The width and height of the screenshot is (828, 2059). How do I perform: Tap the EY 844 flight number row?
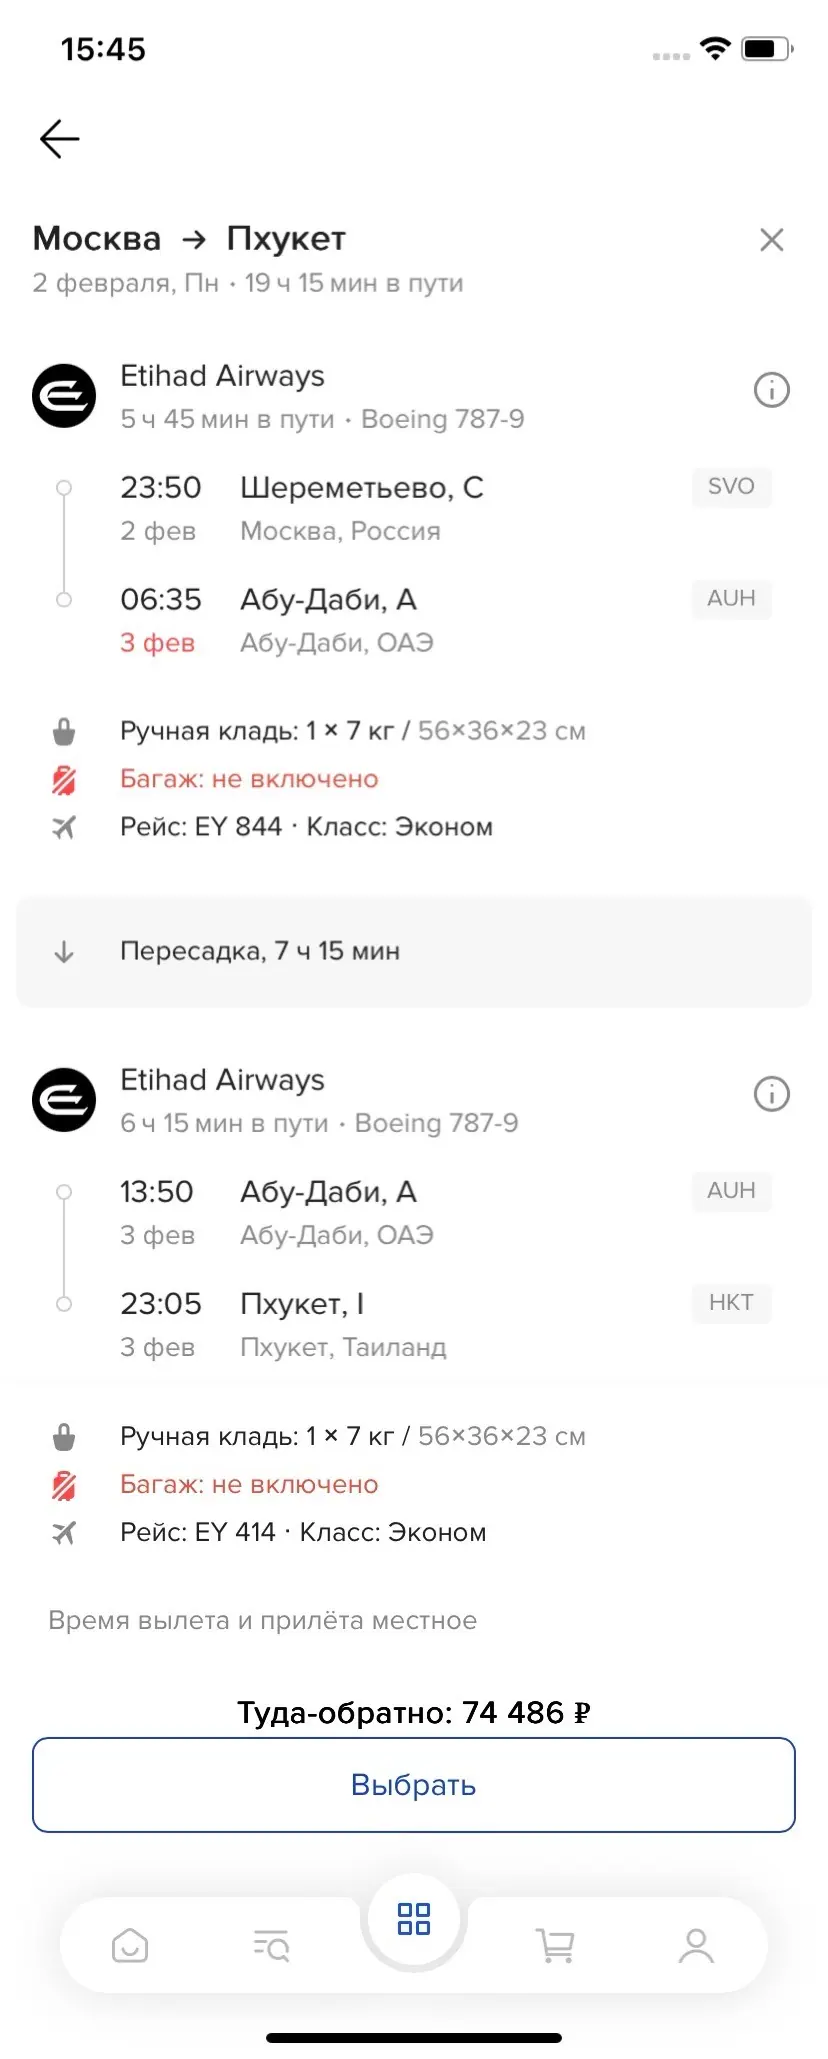tap(306, 827)
